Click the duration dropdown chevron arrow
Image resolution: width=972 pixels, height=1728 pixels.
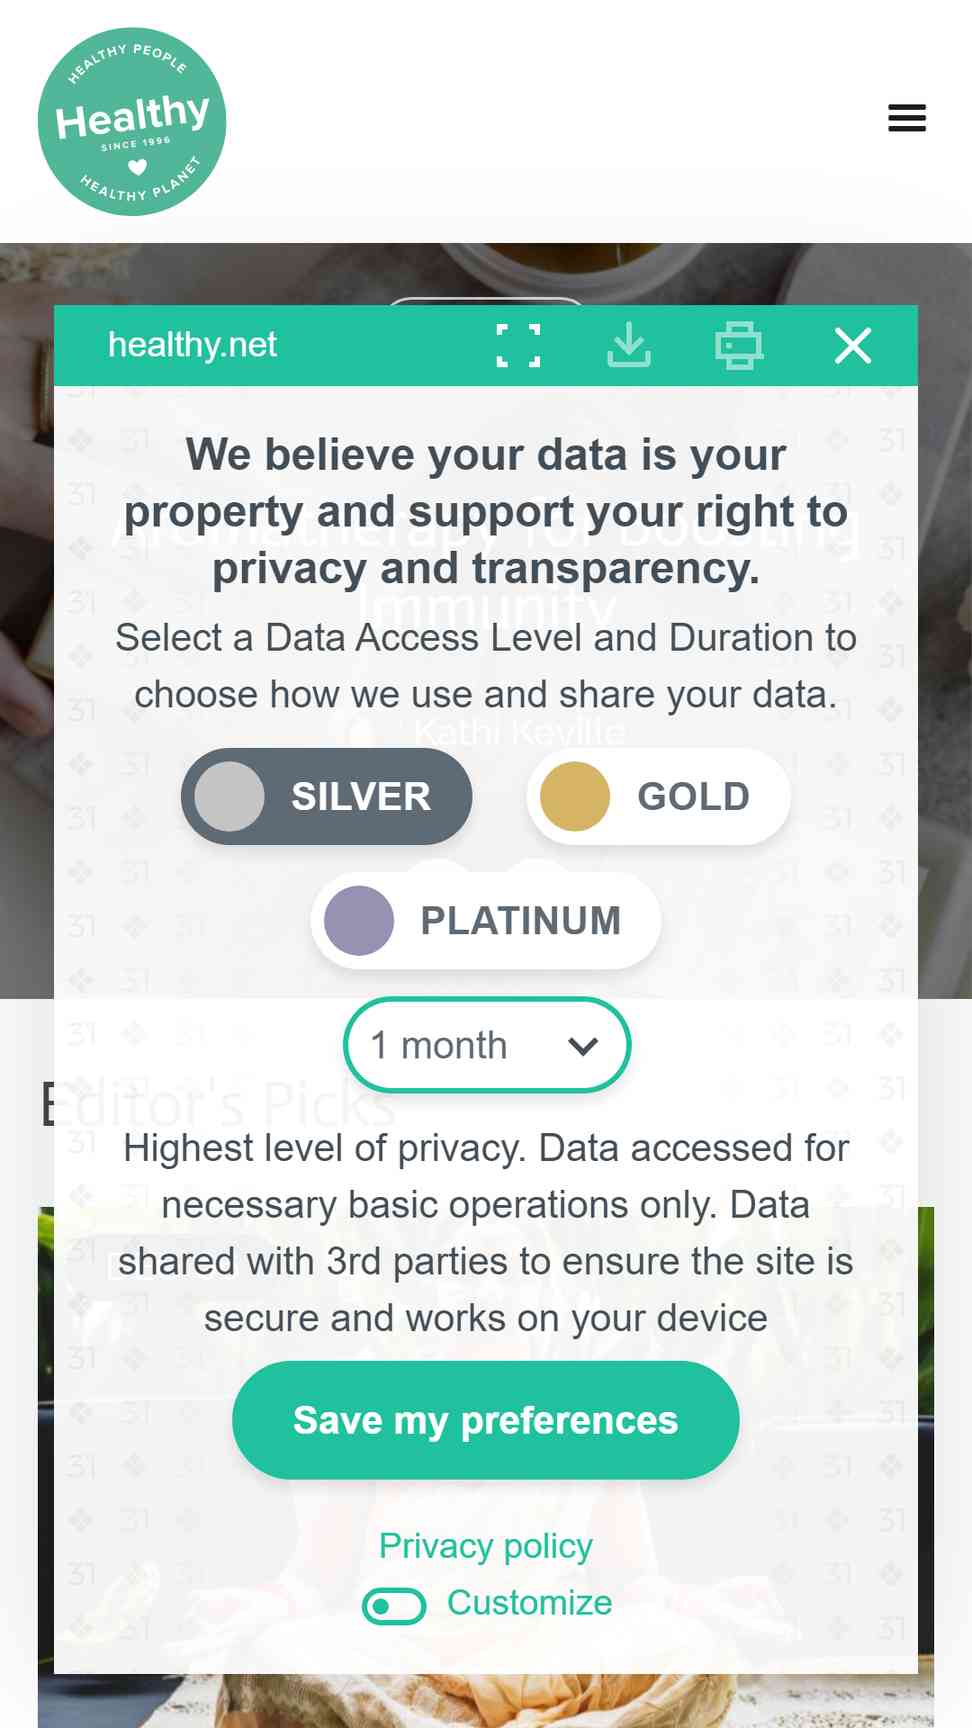[583, 1046]
